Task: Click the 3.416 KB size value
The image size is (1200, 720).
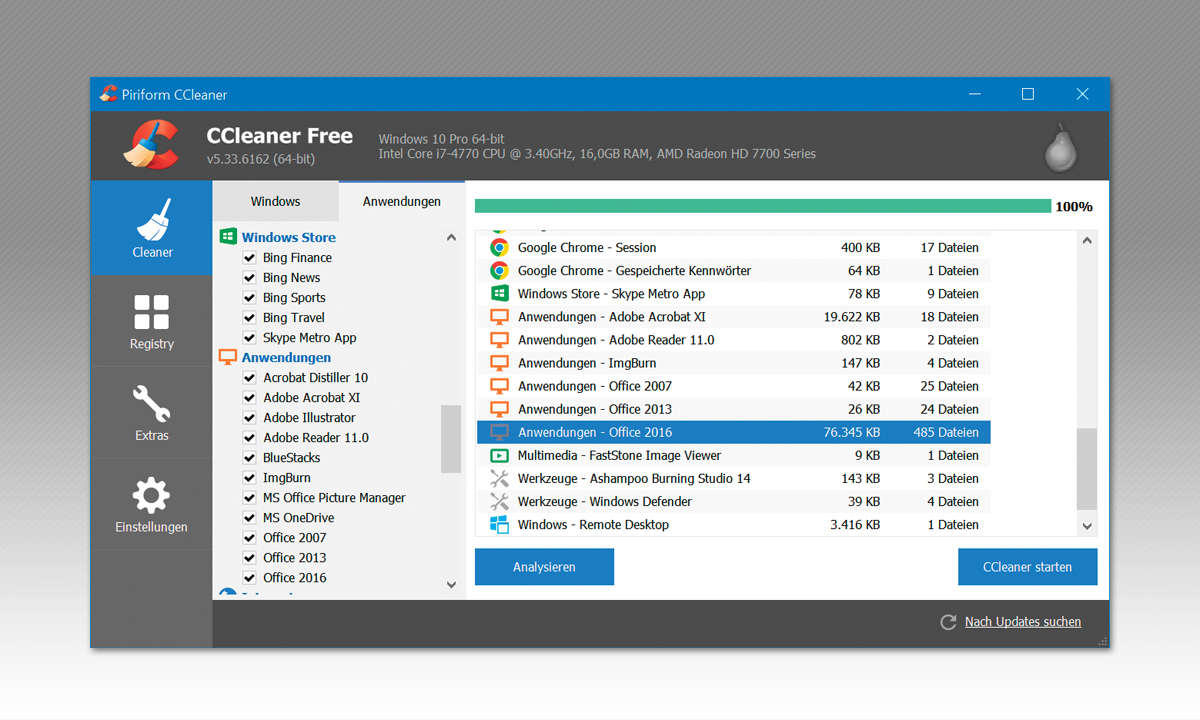Action: tap(855, 524)
